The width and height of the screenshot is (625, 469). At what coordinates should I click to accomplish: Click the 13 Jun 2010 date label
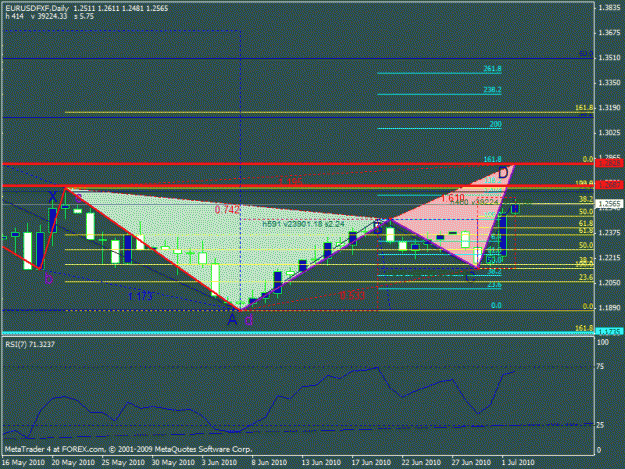click(x=321, y=462)
